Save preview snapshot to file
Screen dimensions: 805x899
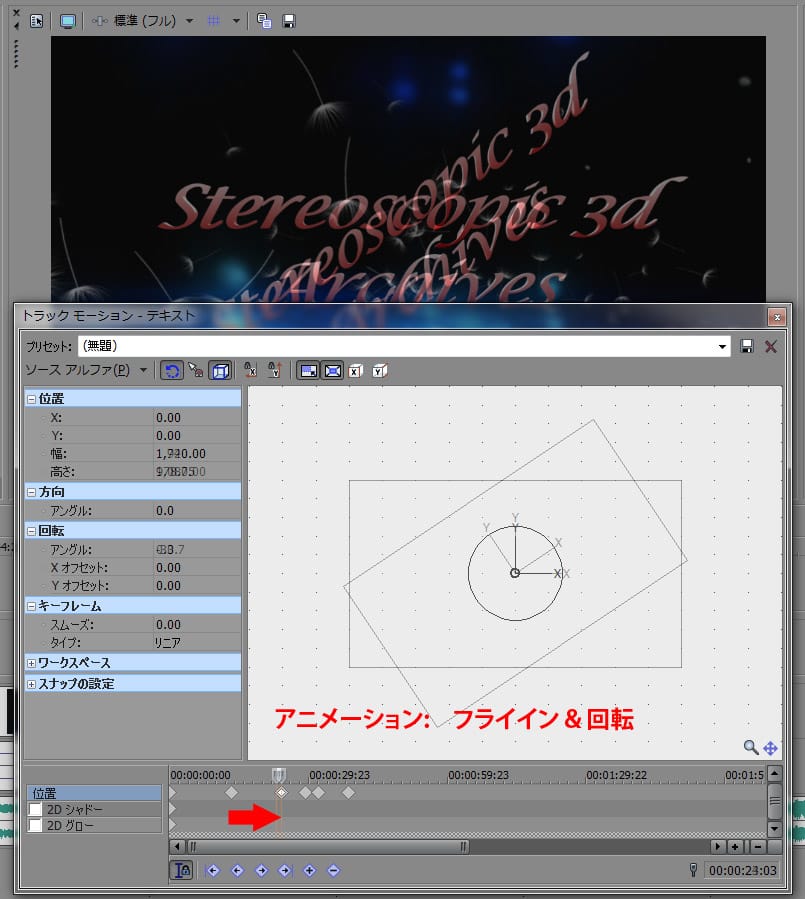(289, 20)
